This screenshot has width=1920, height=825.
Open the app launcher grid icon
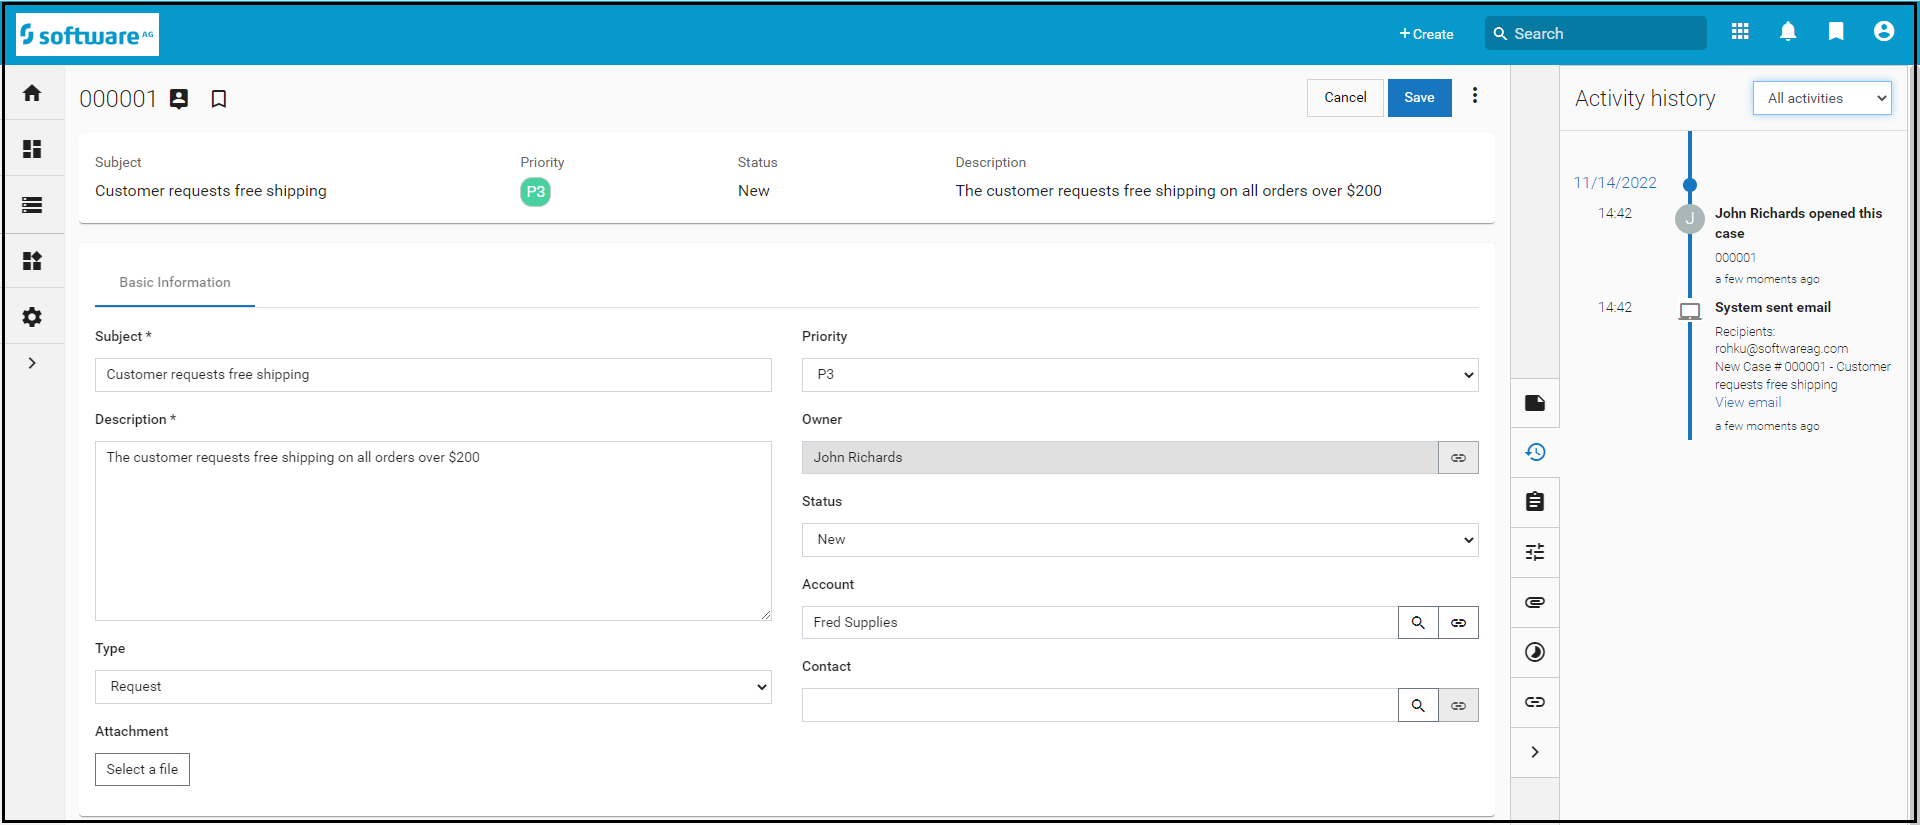pos(1740,32)
